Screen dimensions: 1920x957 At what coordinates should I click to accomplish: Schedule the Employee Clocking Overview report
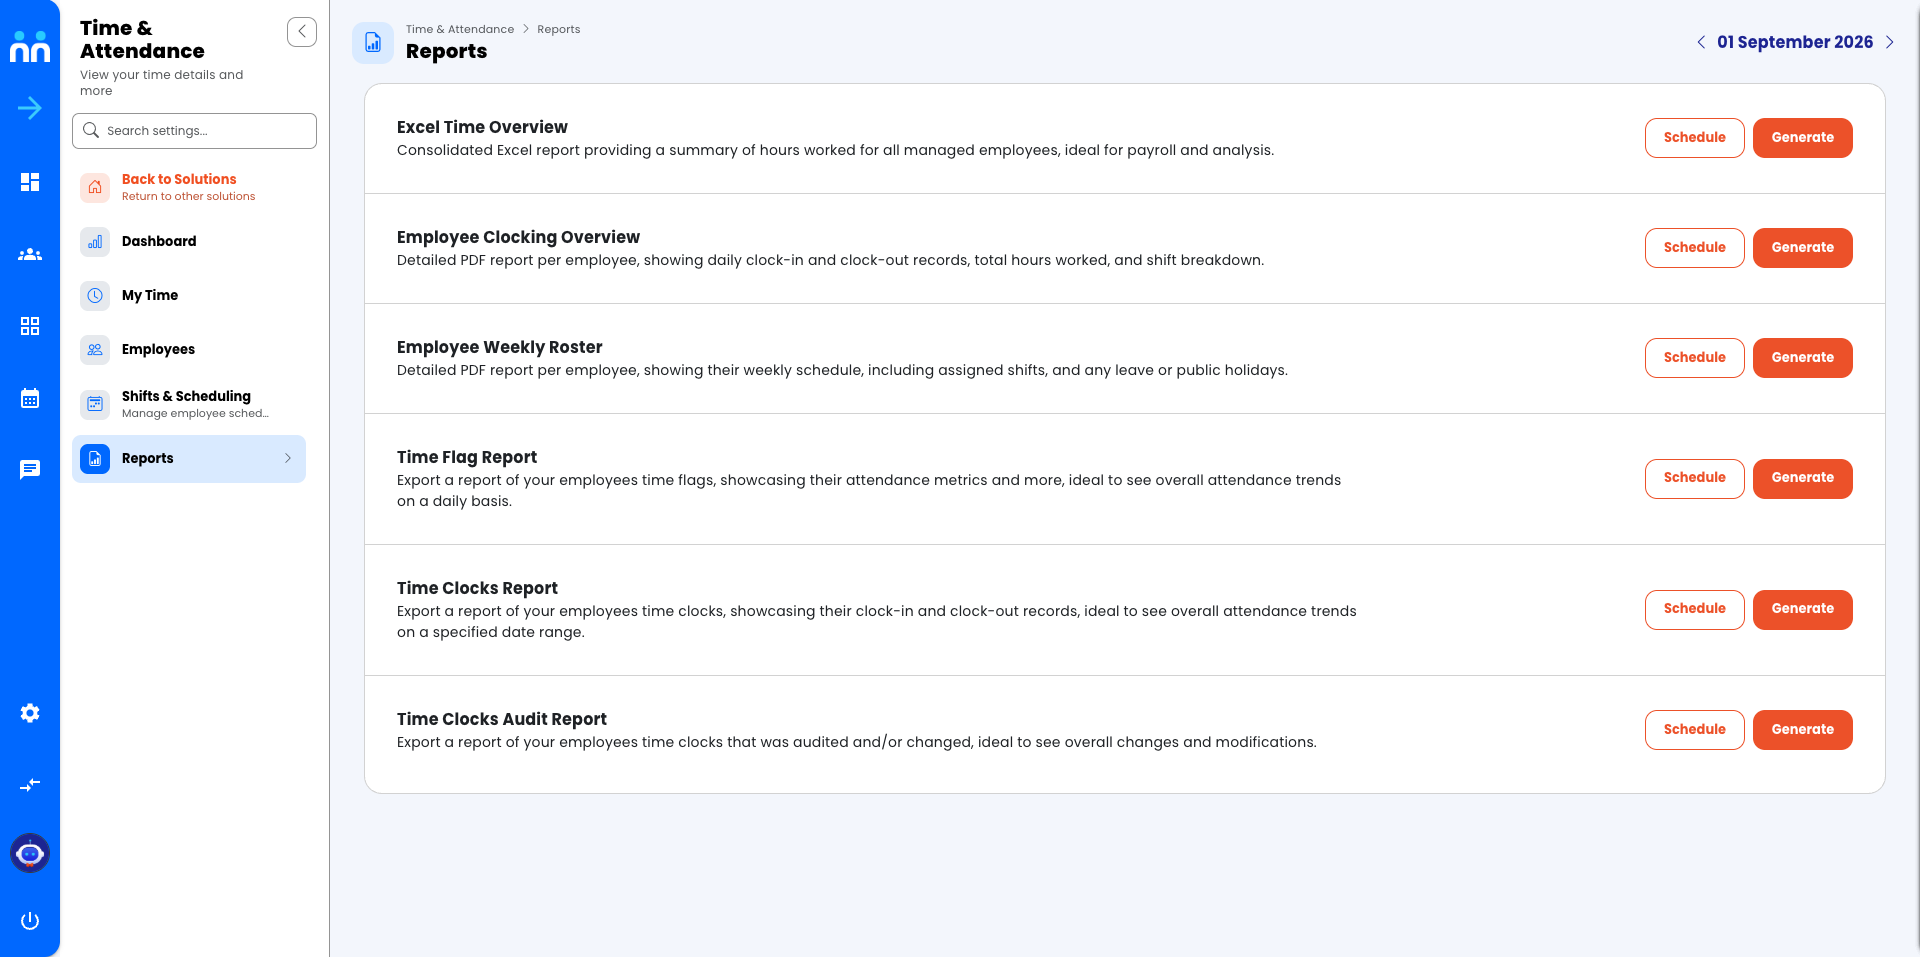pos(1694,248)
